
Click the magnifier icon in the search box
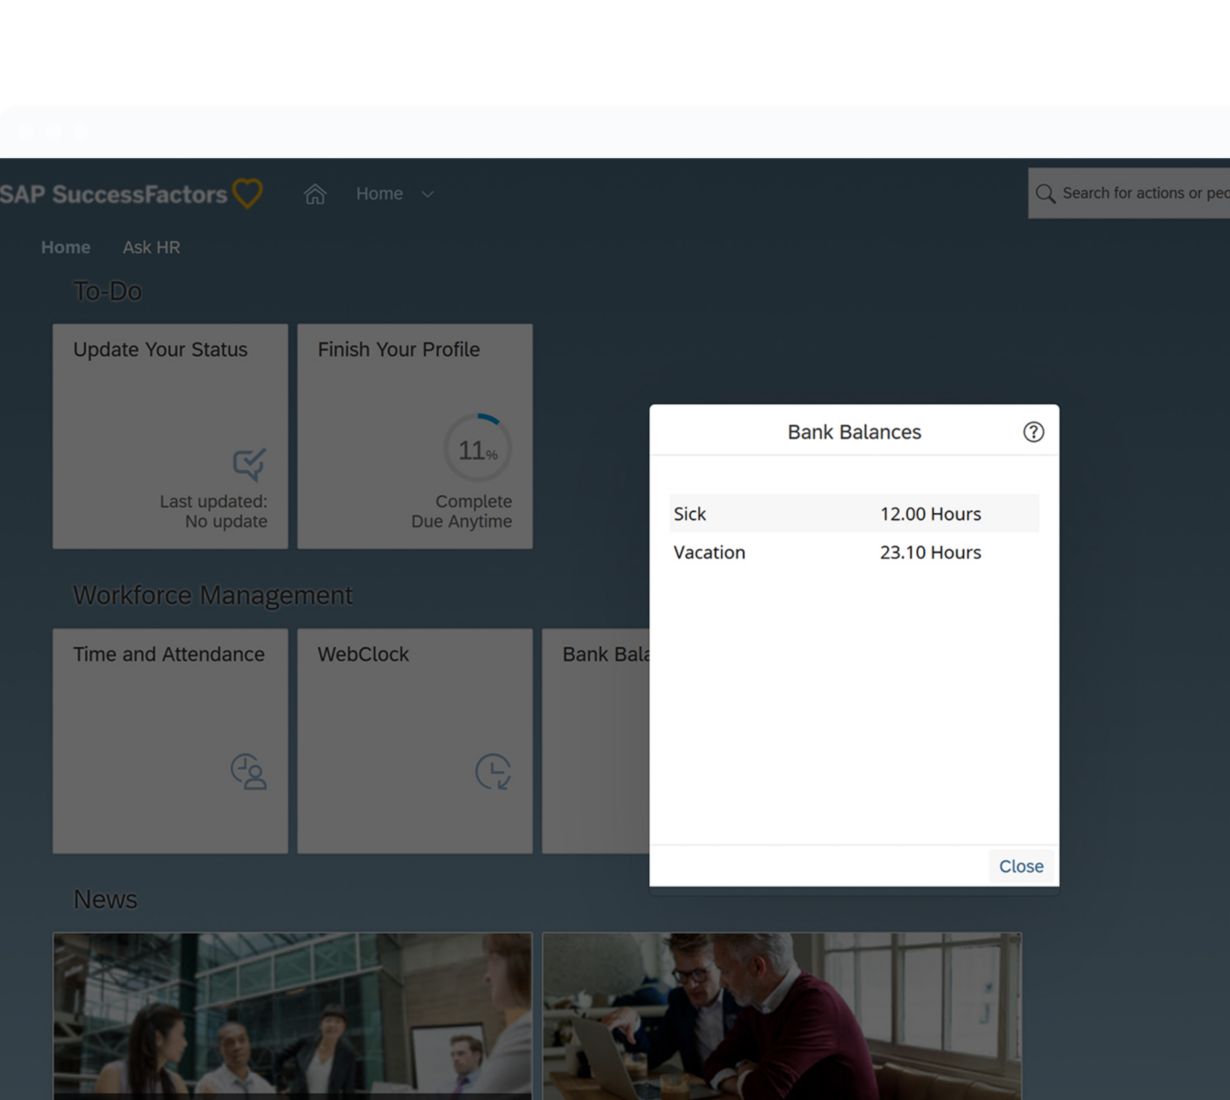pyautogui.click(x=1045, y=194)
